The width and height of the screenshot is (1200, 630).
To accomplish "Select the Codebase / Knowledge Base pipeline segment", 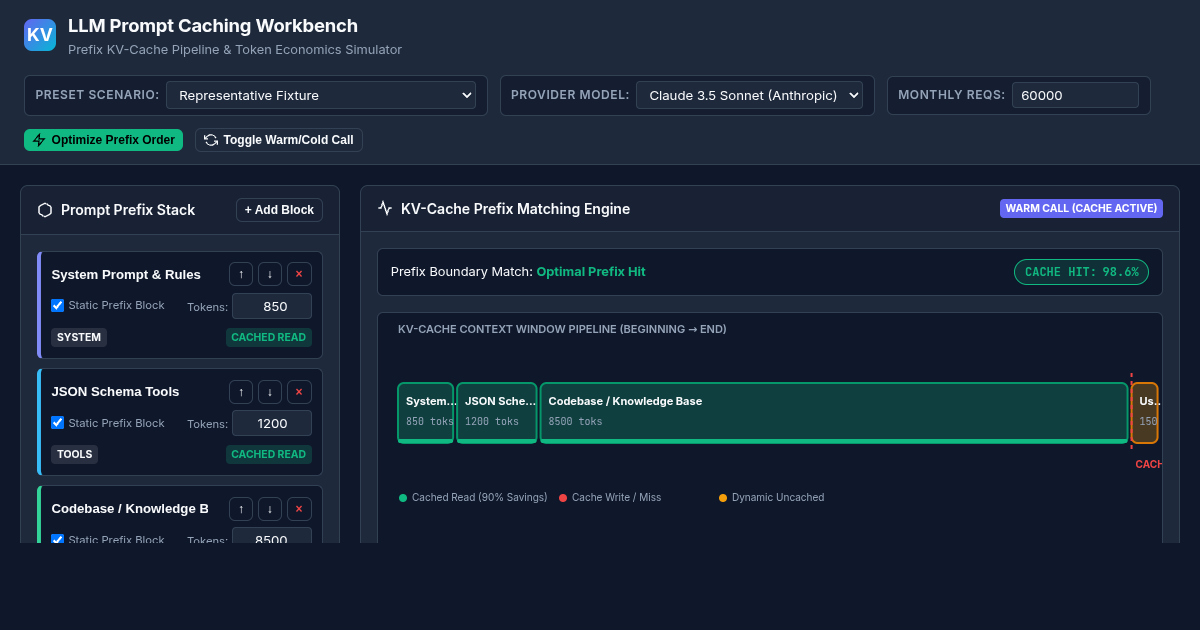I will click(834, 412).
